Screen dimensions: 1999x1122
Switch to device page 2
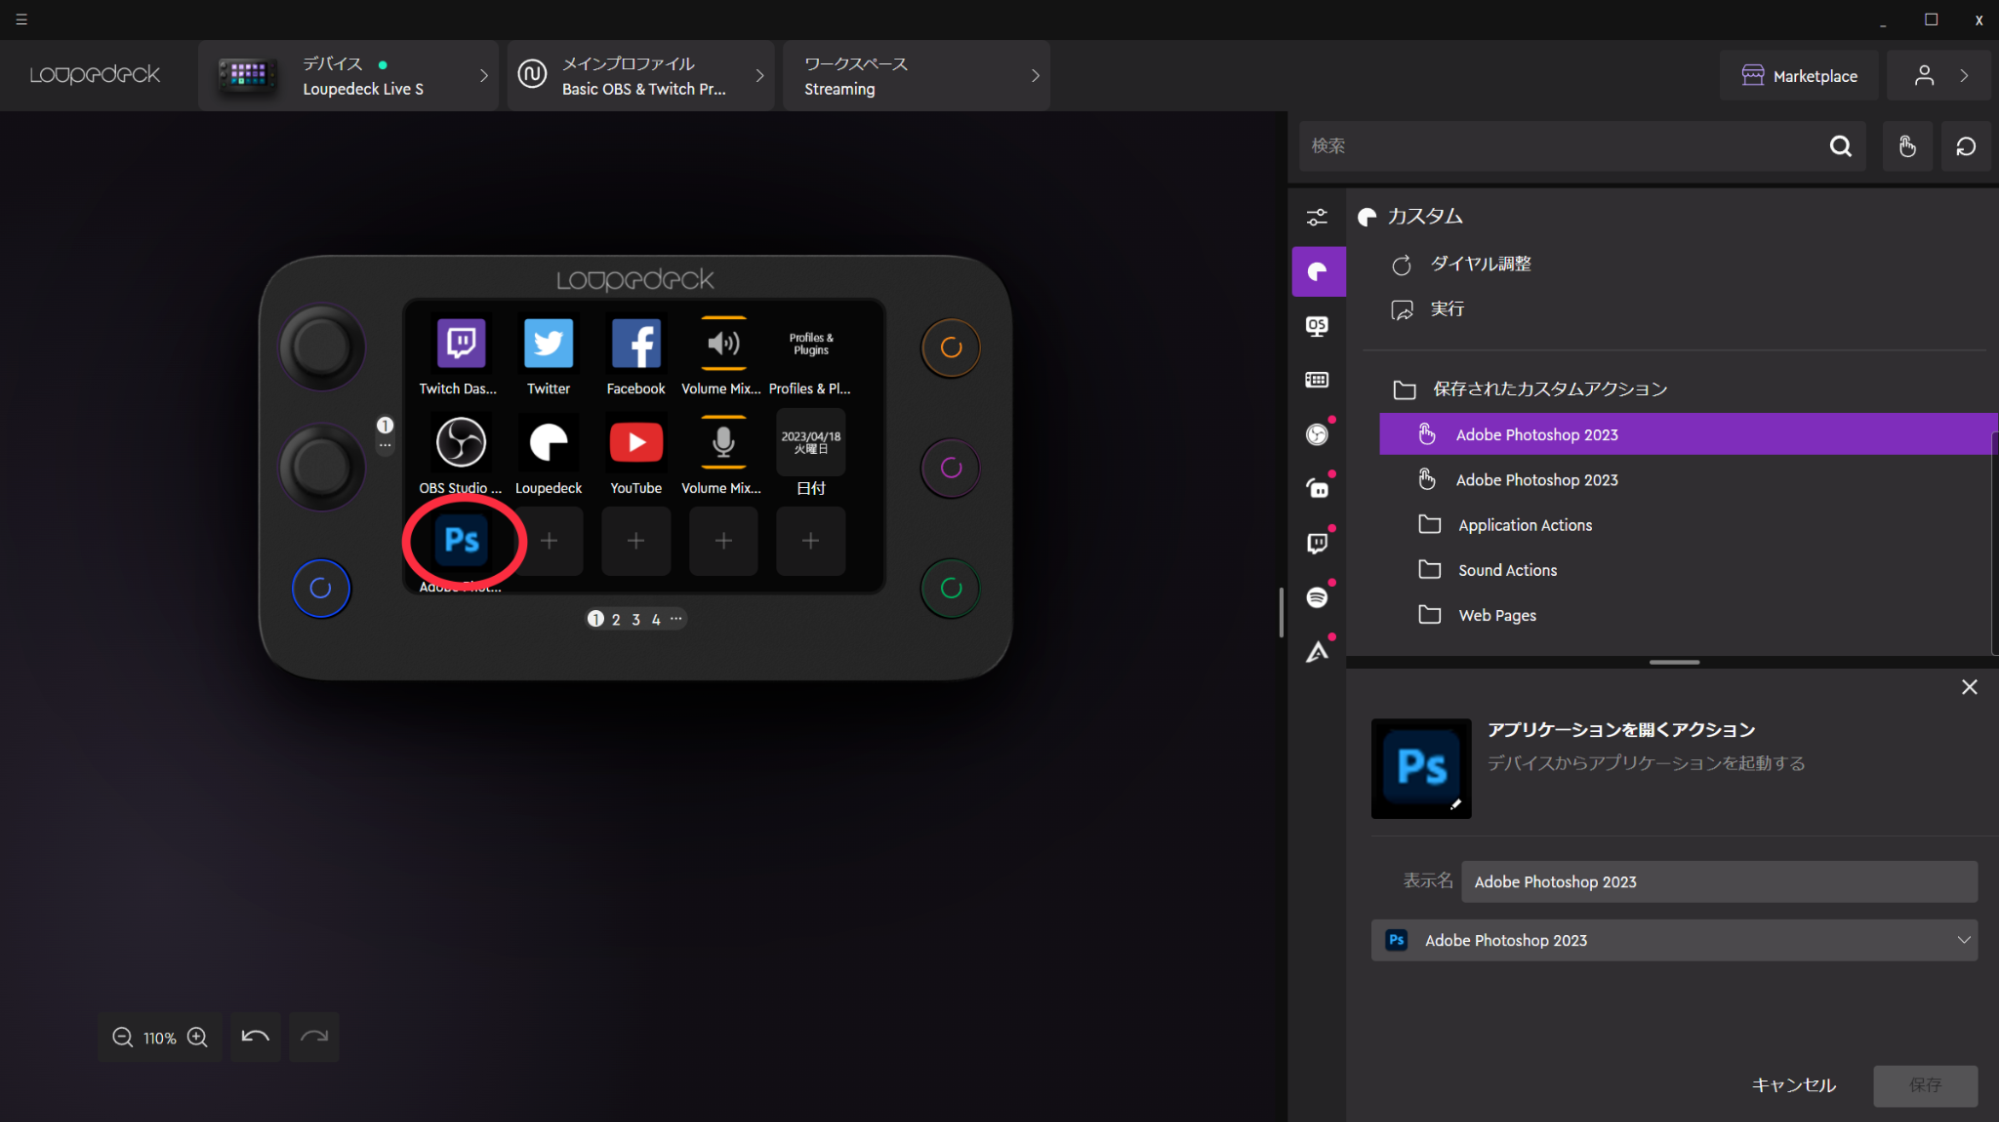[616, 619]
